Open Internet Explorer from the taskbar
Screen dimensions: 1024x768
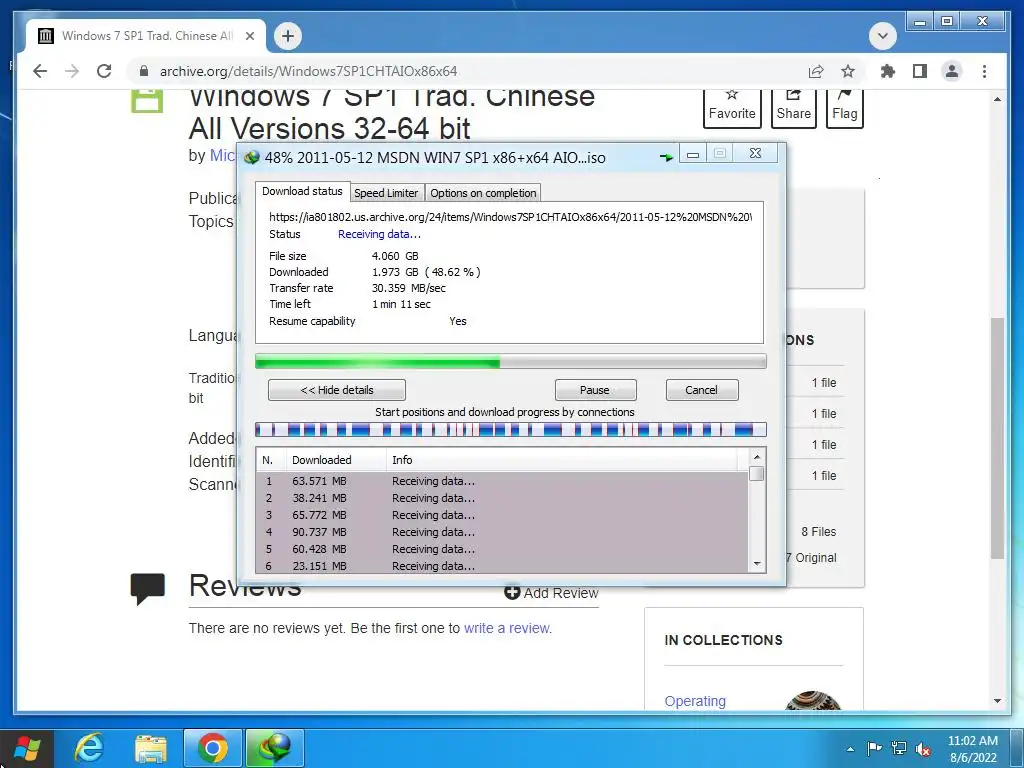(x=89, y=748)
